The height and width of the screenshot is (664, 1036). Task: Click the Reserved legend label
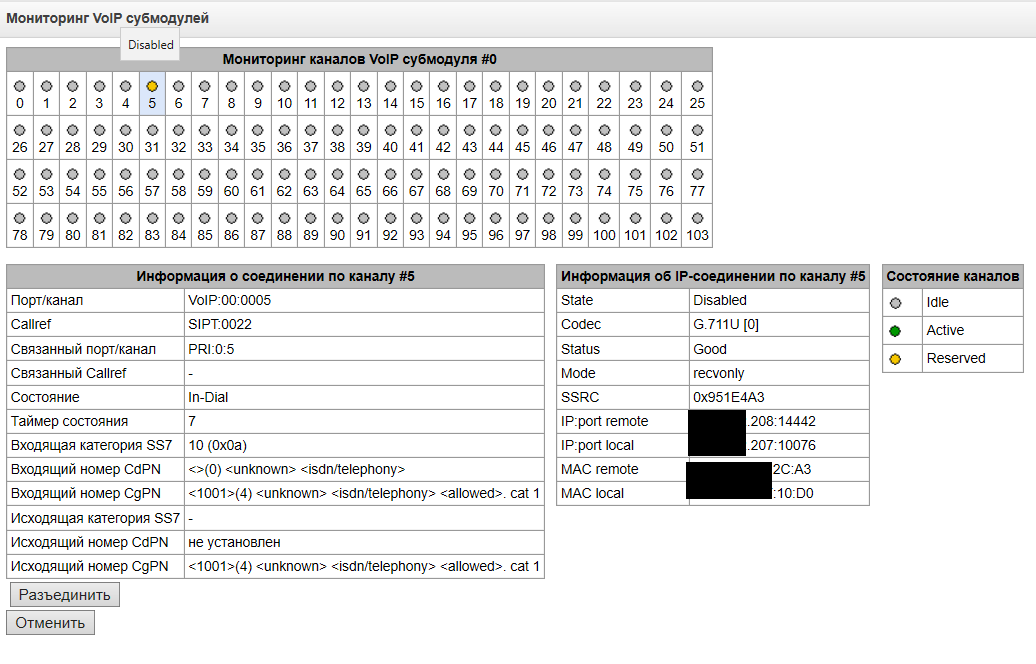pos(956,358)
